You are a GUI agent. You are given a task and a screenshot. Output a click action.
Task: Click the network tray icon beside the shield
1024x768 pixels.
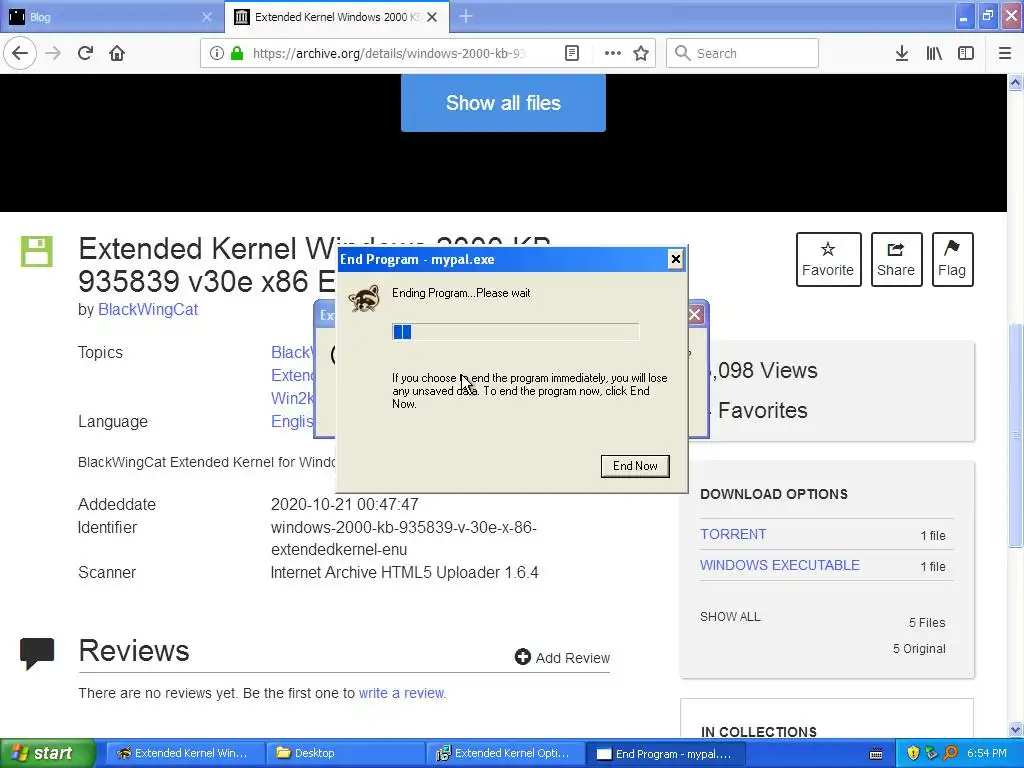point(931,753)
